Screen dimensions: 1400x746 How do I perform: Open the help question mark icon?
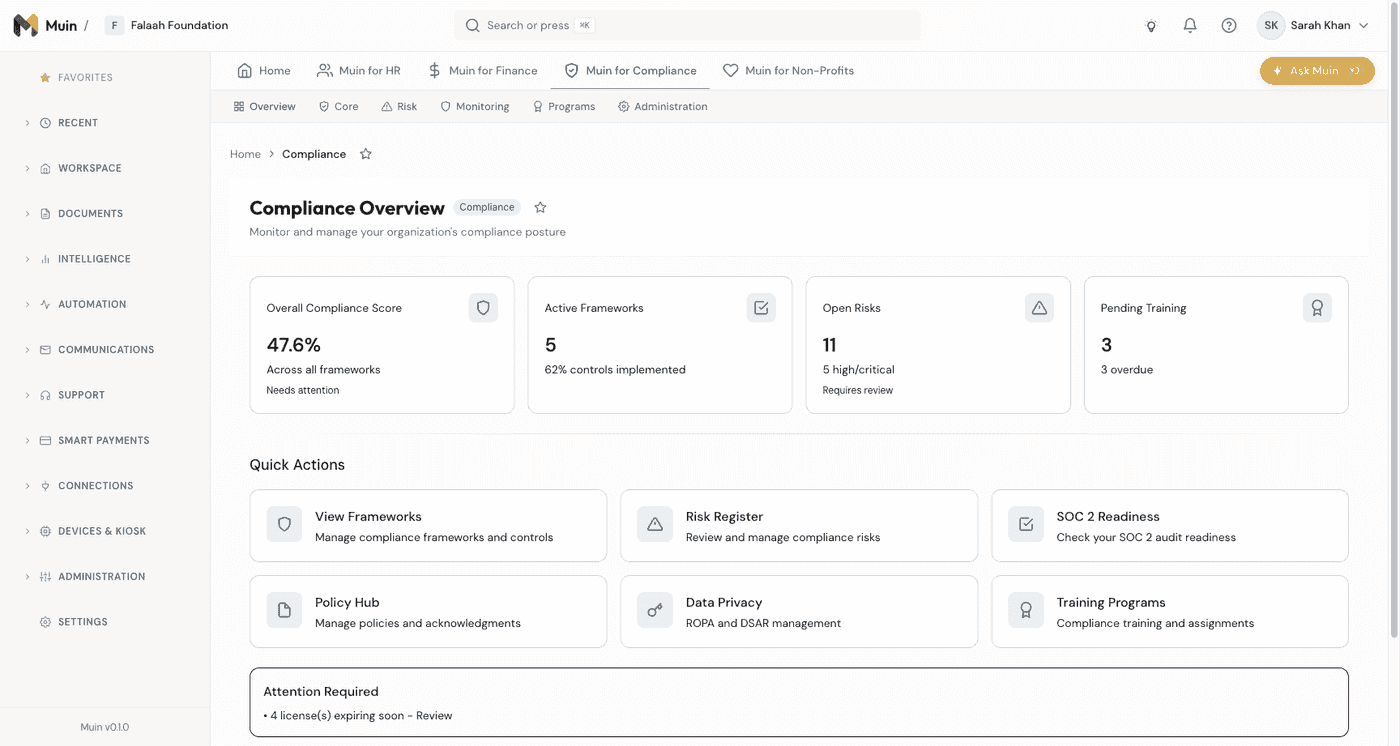[1229, 26]
